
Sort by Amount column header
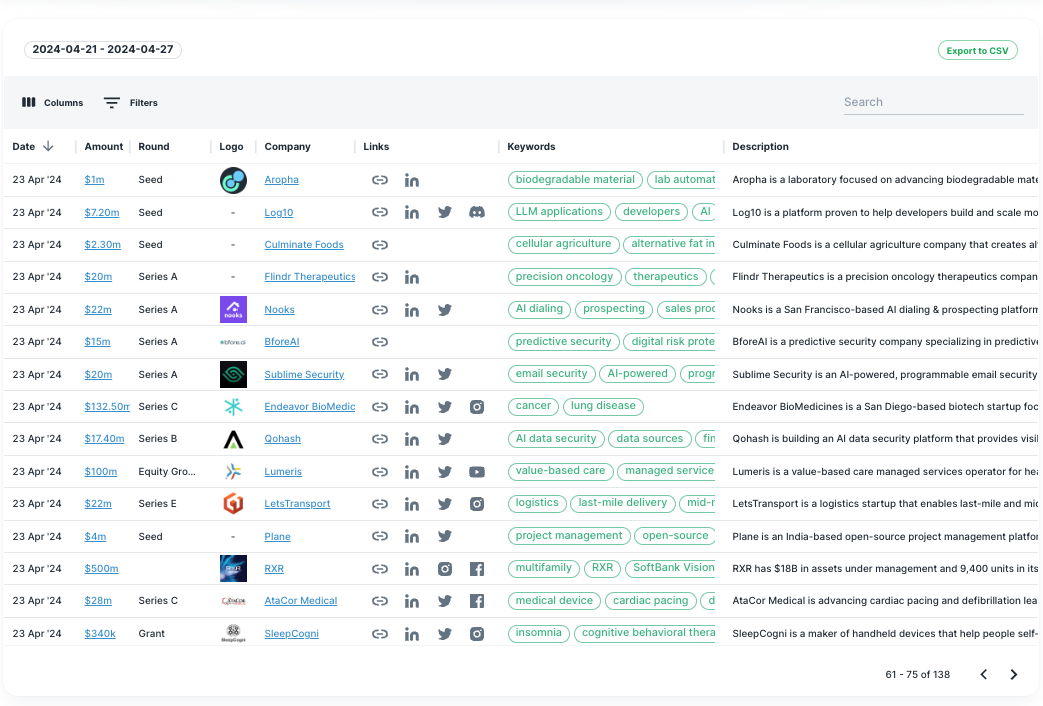[104, 146]
